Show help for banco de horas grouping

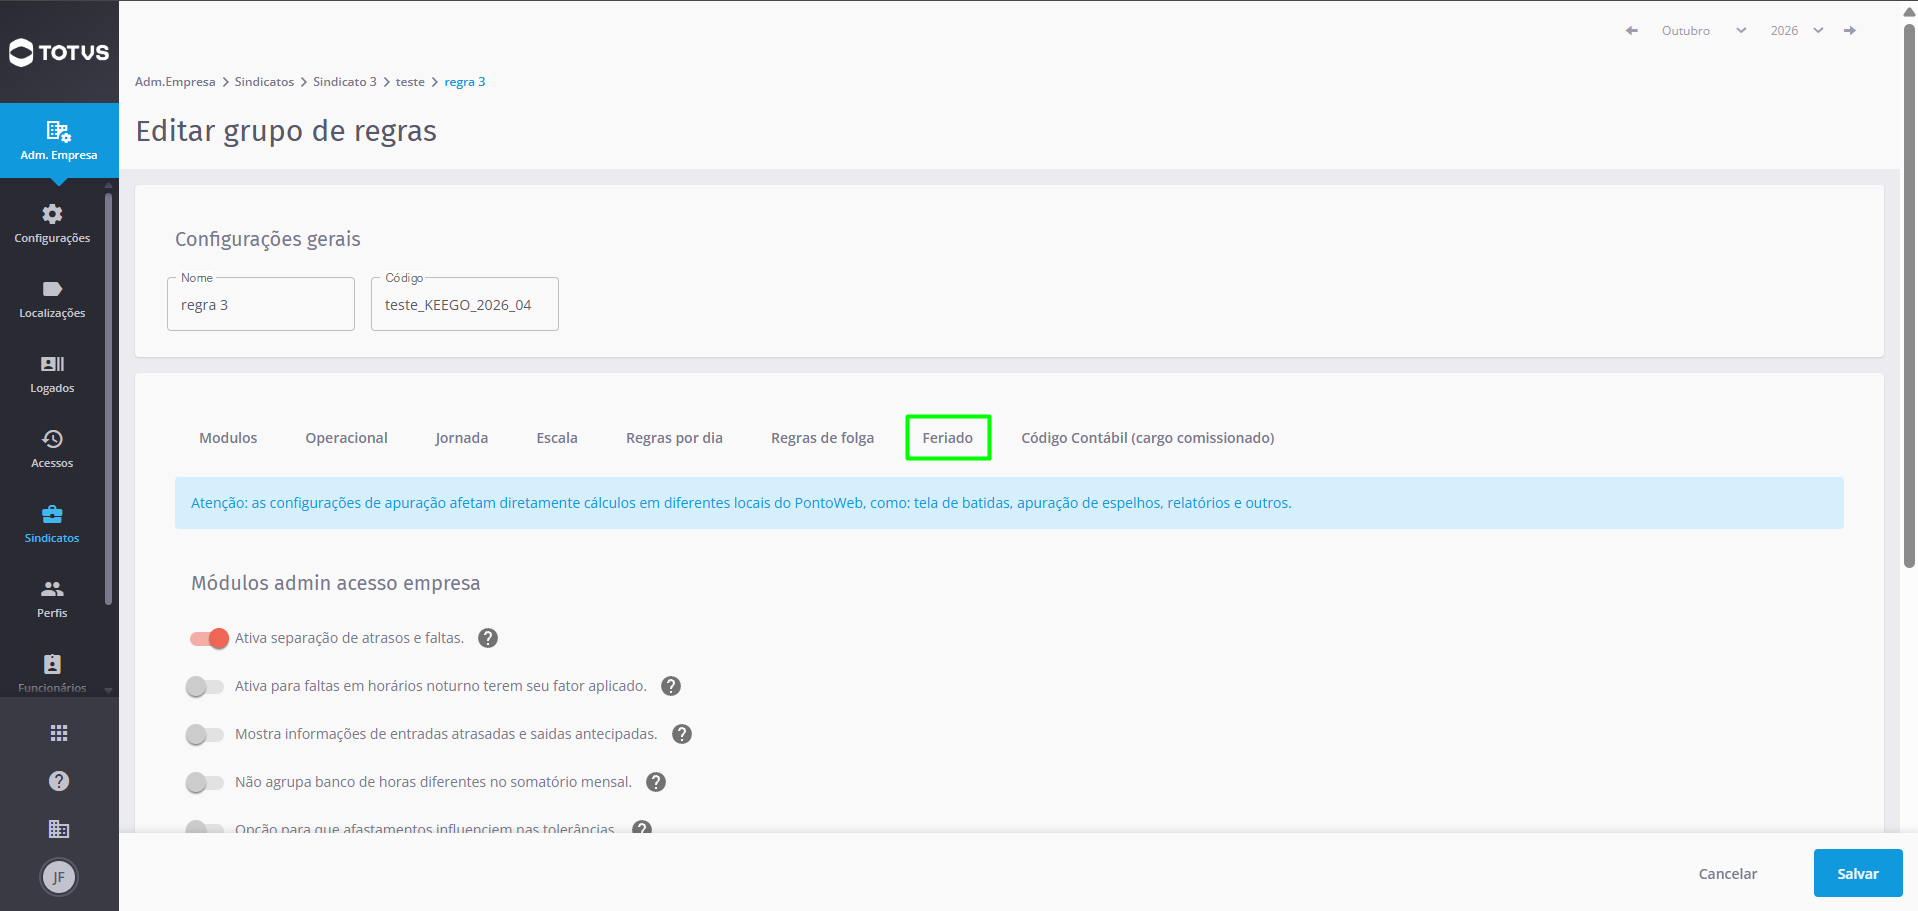pos(656,782)
